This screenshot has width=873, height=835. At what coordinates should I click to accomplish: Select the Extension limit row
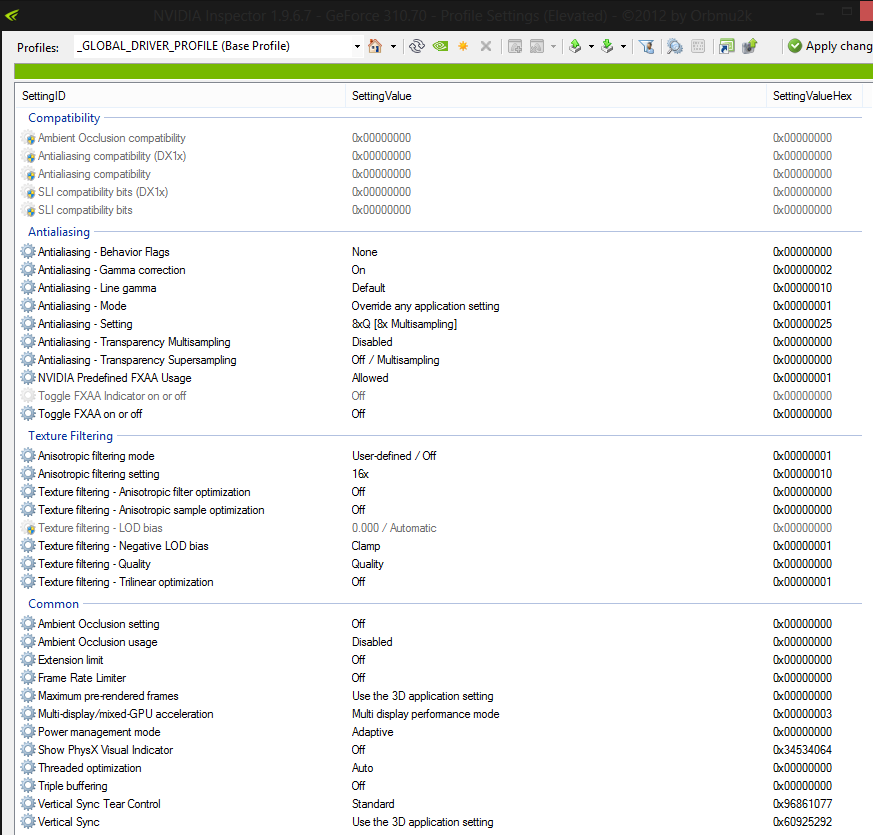440,660
